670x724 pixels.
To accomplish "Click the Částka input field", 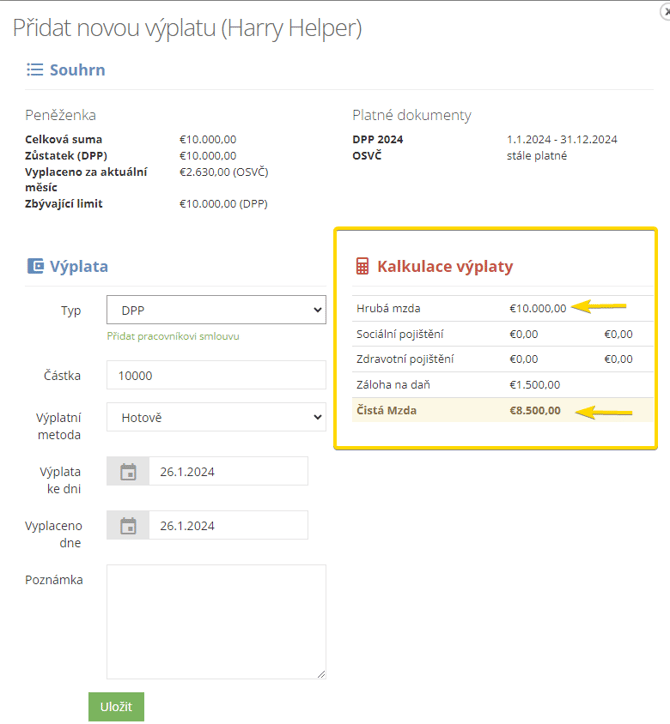I will [x=216, y=375].
